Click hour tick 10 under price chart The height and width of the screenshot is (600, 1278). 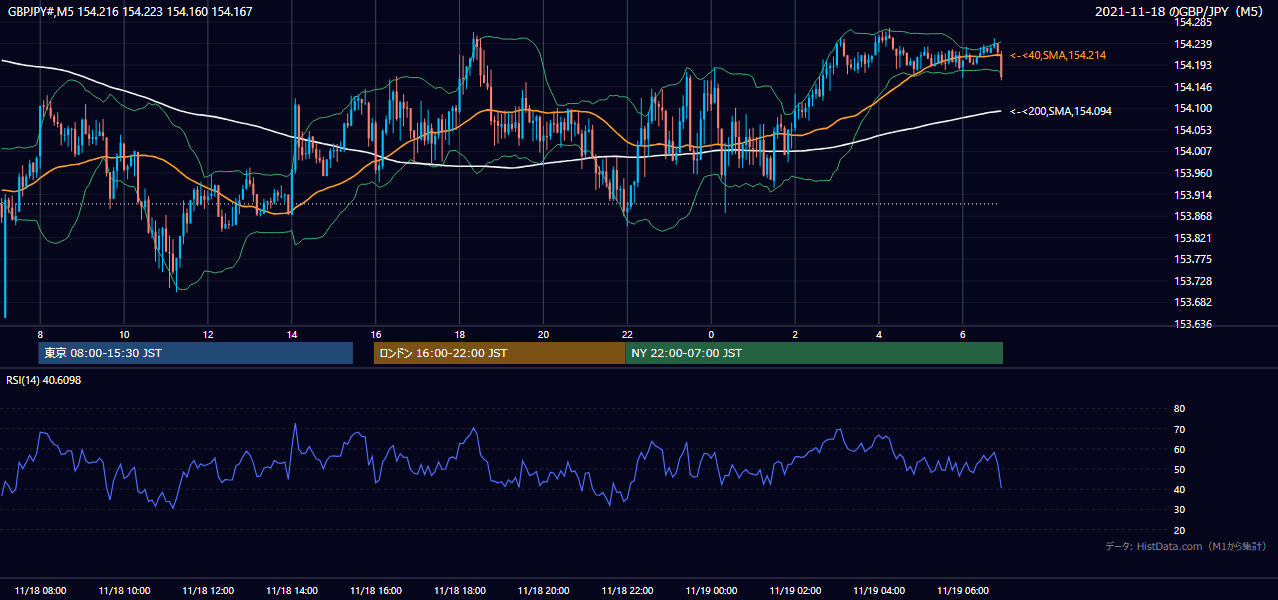pos(124,334)
